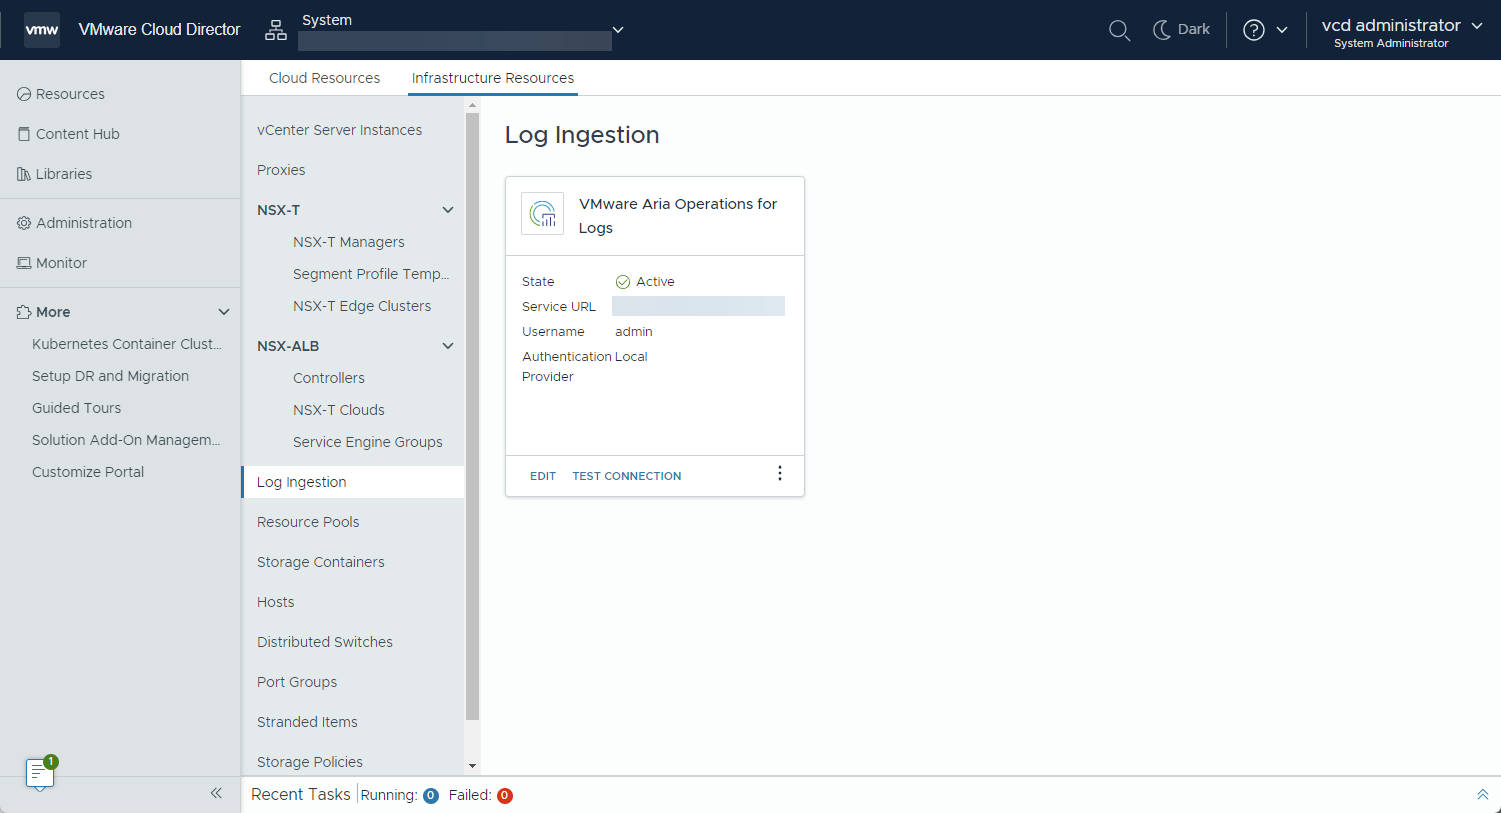The image size is (1501, 813).
Task: Switch to Dark theme moon icon
Action: pyautogui.click(x=1161, y=30)
